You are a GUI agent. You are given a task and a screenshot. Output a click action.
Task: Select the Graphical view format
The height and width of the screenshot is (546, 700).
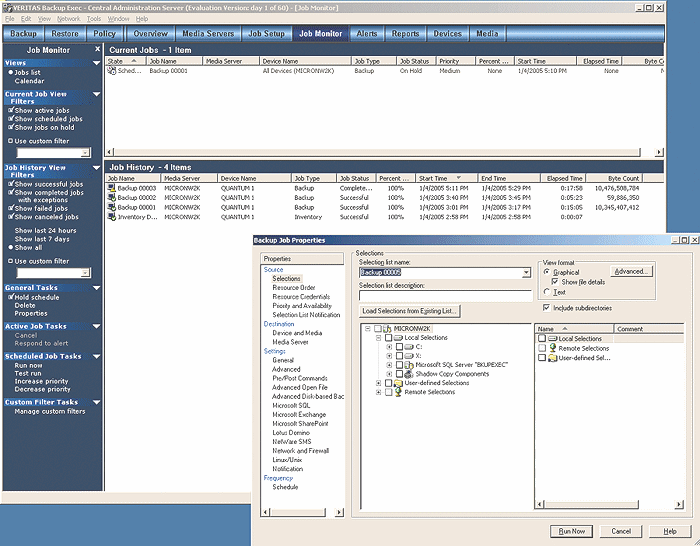(x=547, y=272)
